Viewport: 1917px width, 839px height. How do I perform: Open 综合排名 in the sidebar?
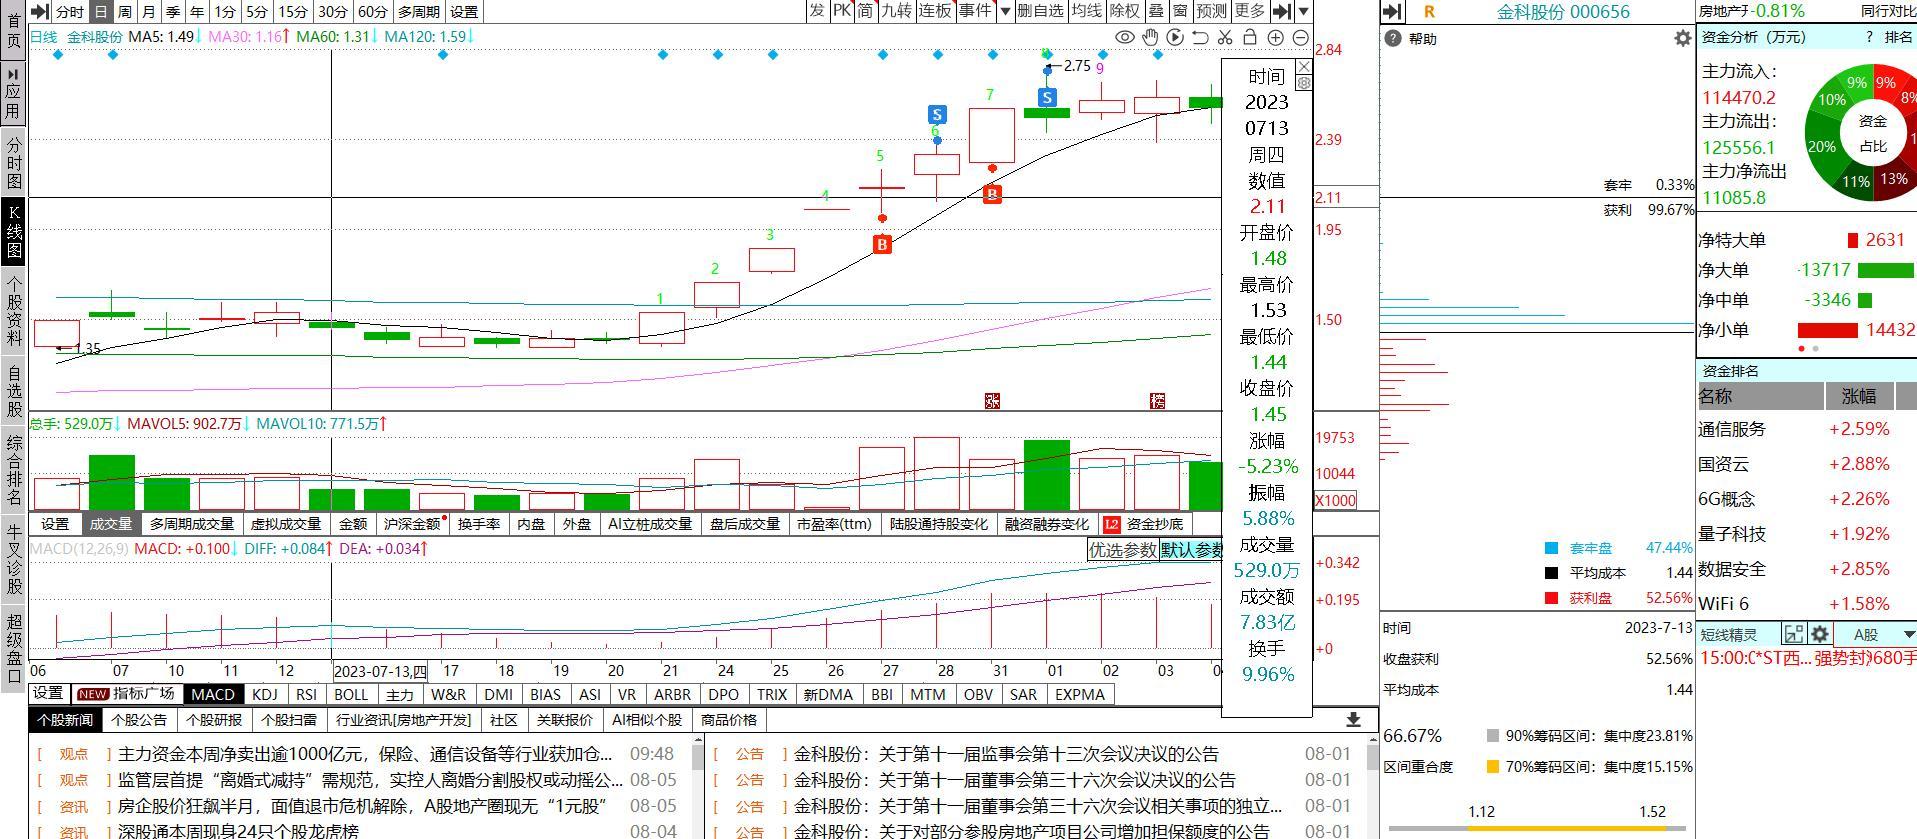[x=14, y=469]
